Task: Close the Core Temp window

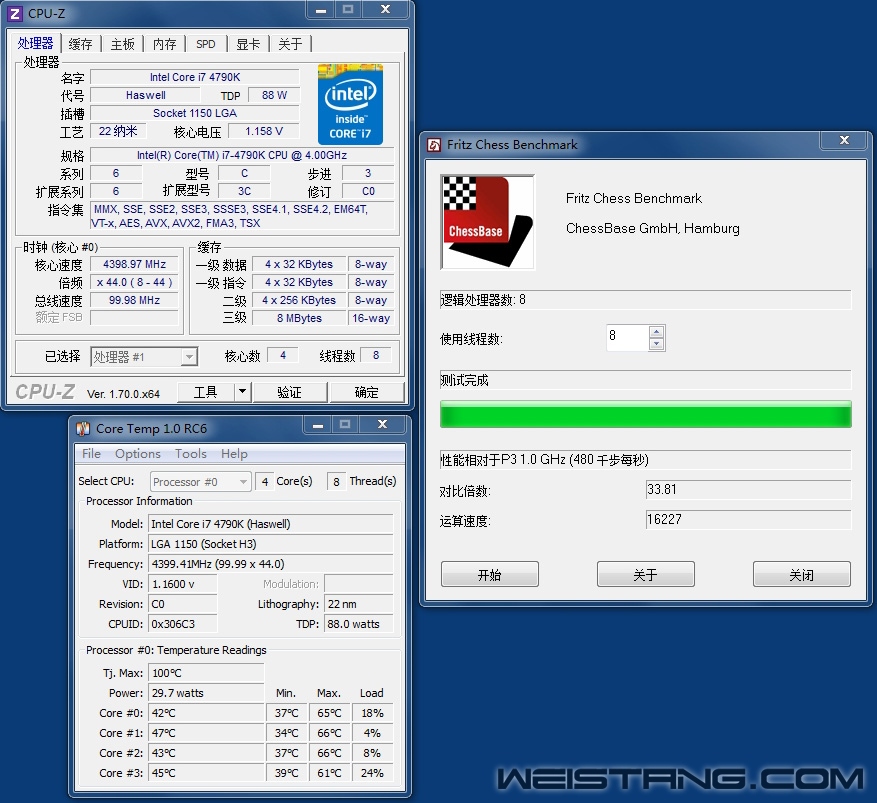Action: pyautogui.click(x=383, y=424)
